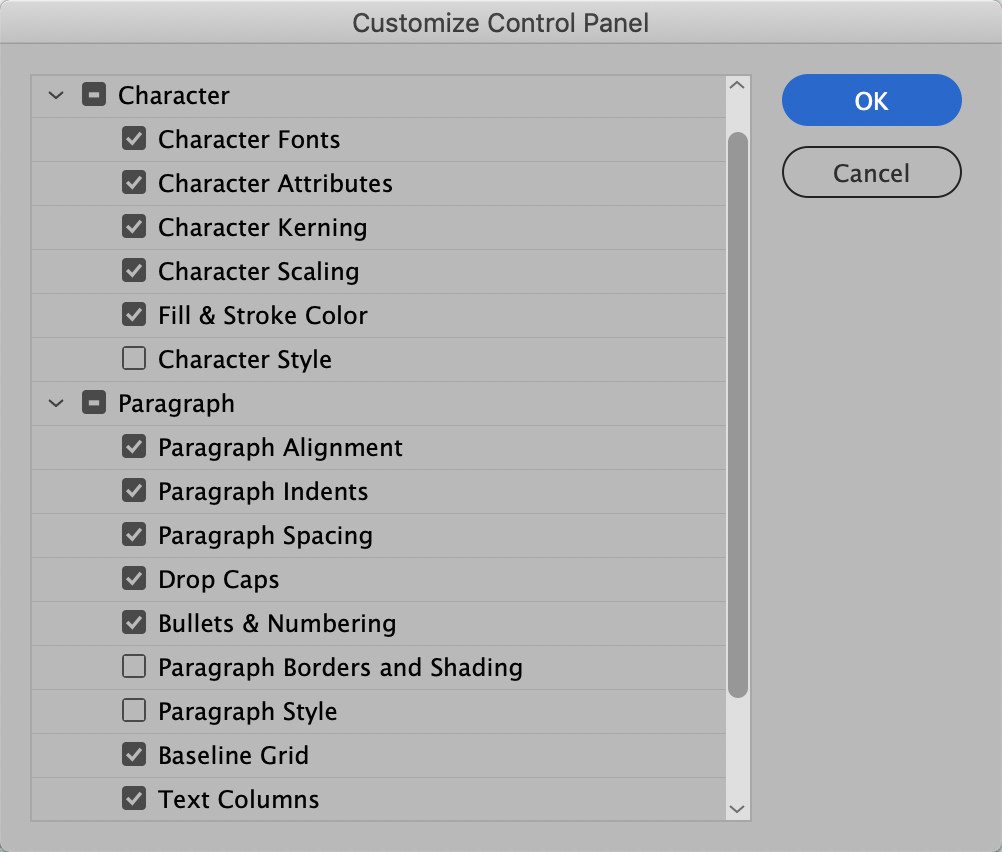Disable Bullets & Numbering
Screen dimensions: 1002x852
(134, 623)
